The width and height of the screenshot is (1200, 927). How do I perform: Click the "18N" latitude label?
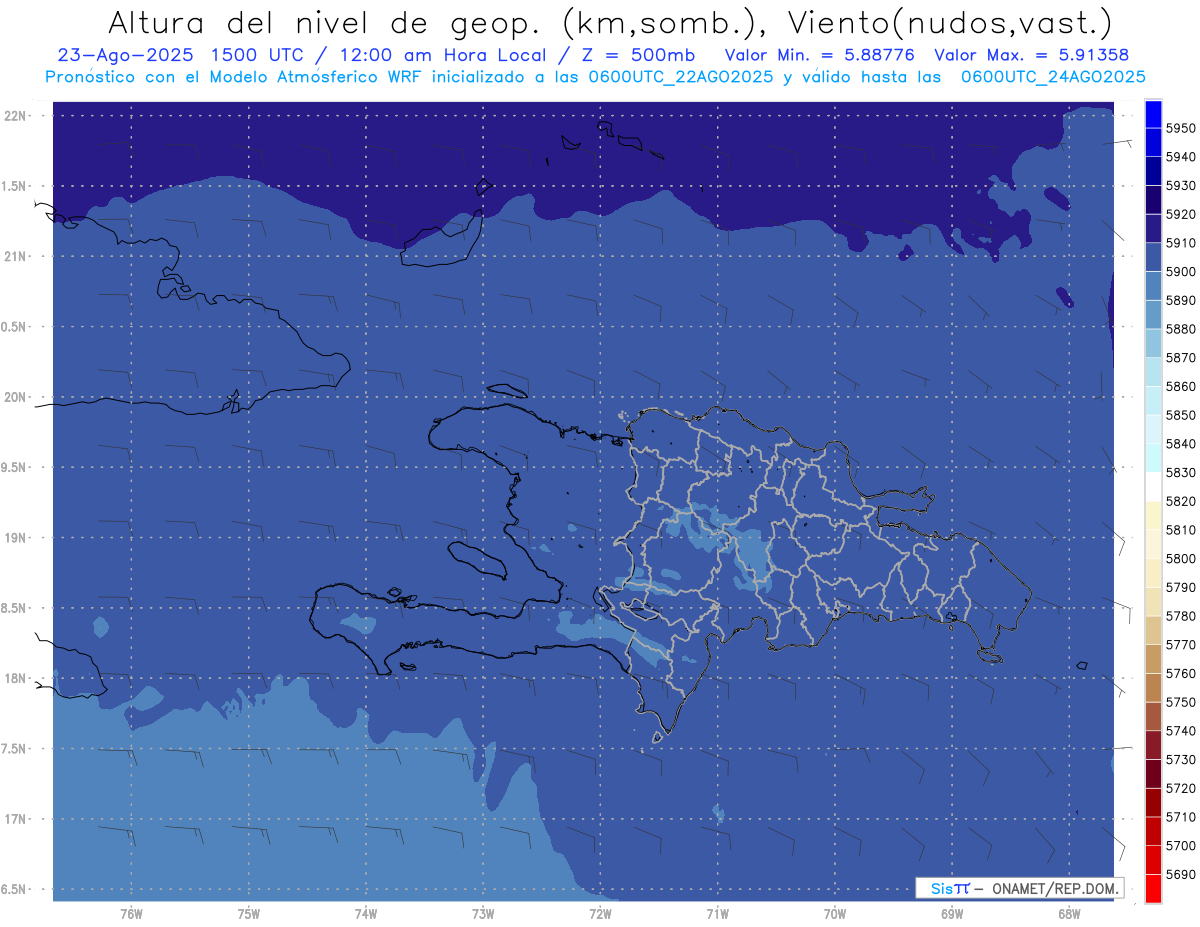click(17, 678)
